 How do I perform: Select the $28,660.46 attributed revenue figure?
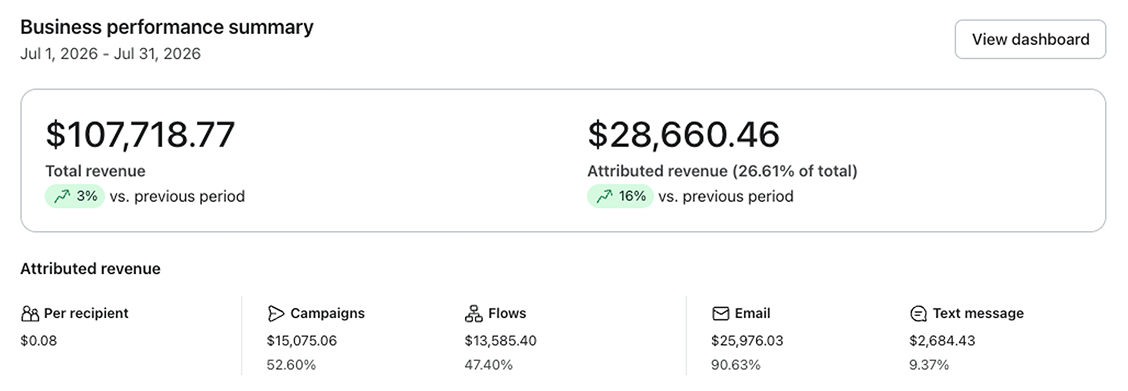(683, 135)
